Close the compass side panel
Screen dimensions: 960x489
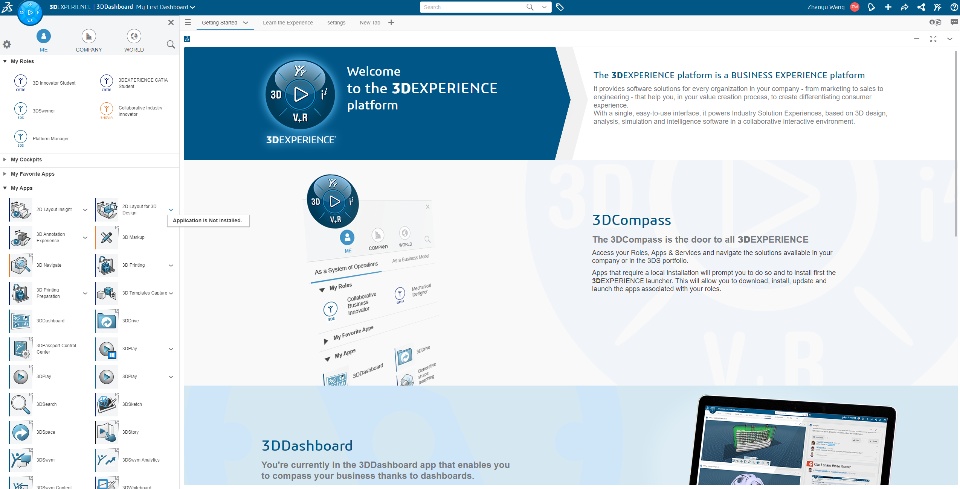[171, 23]
